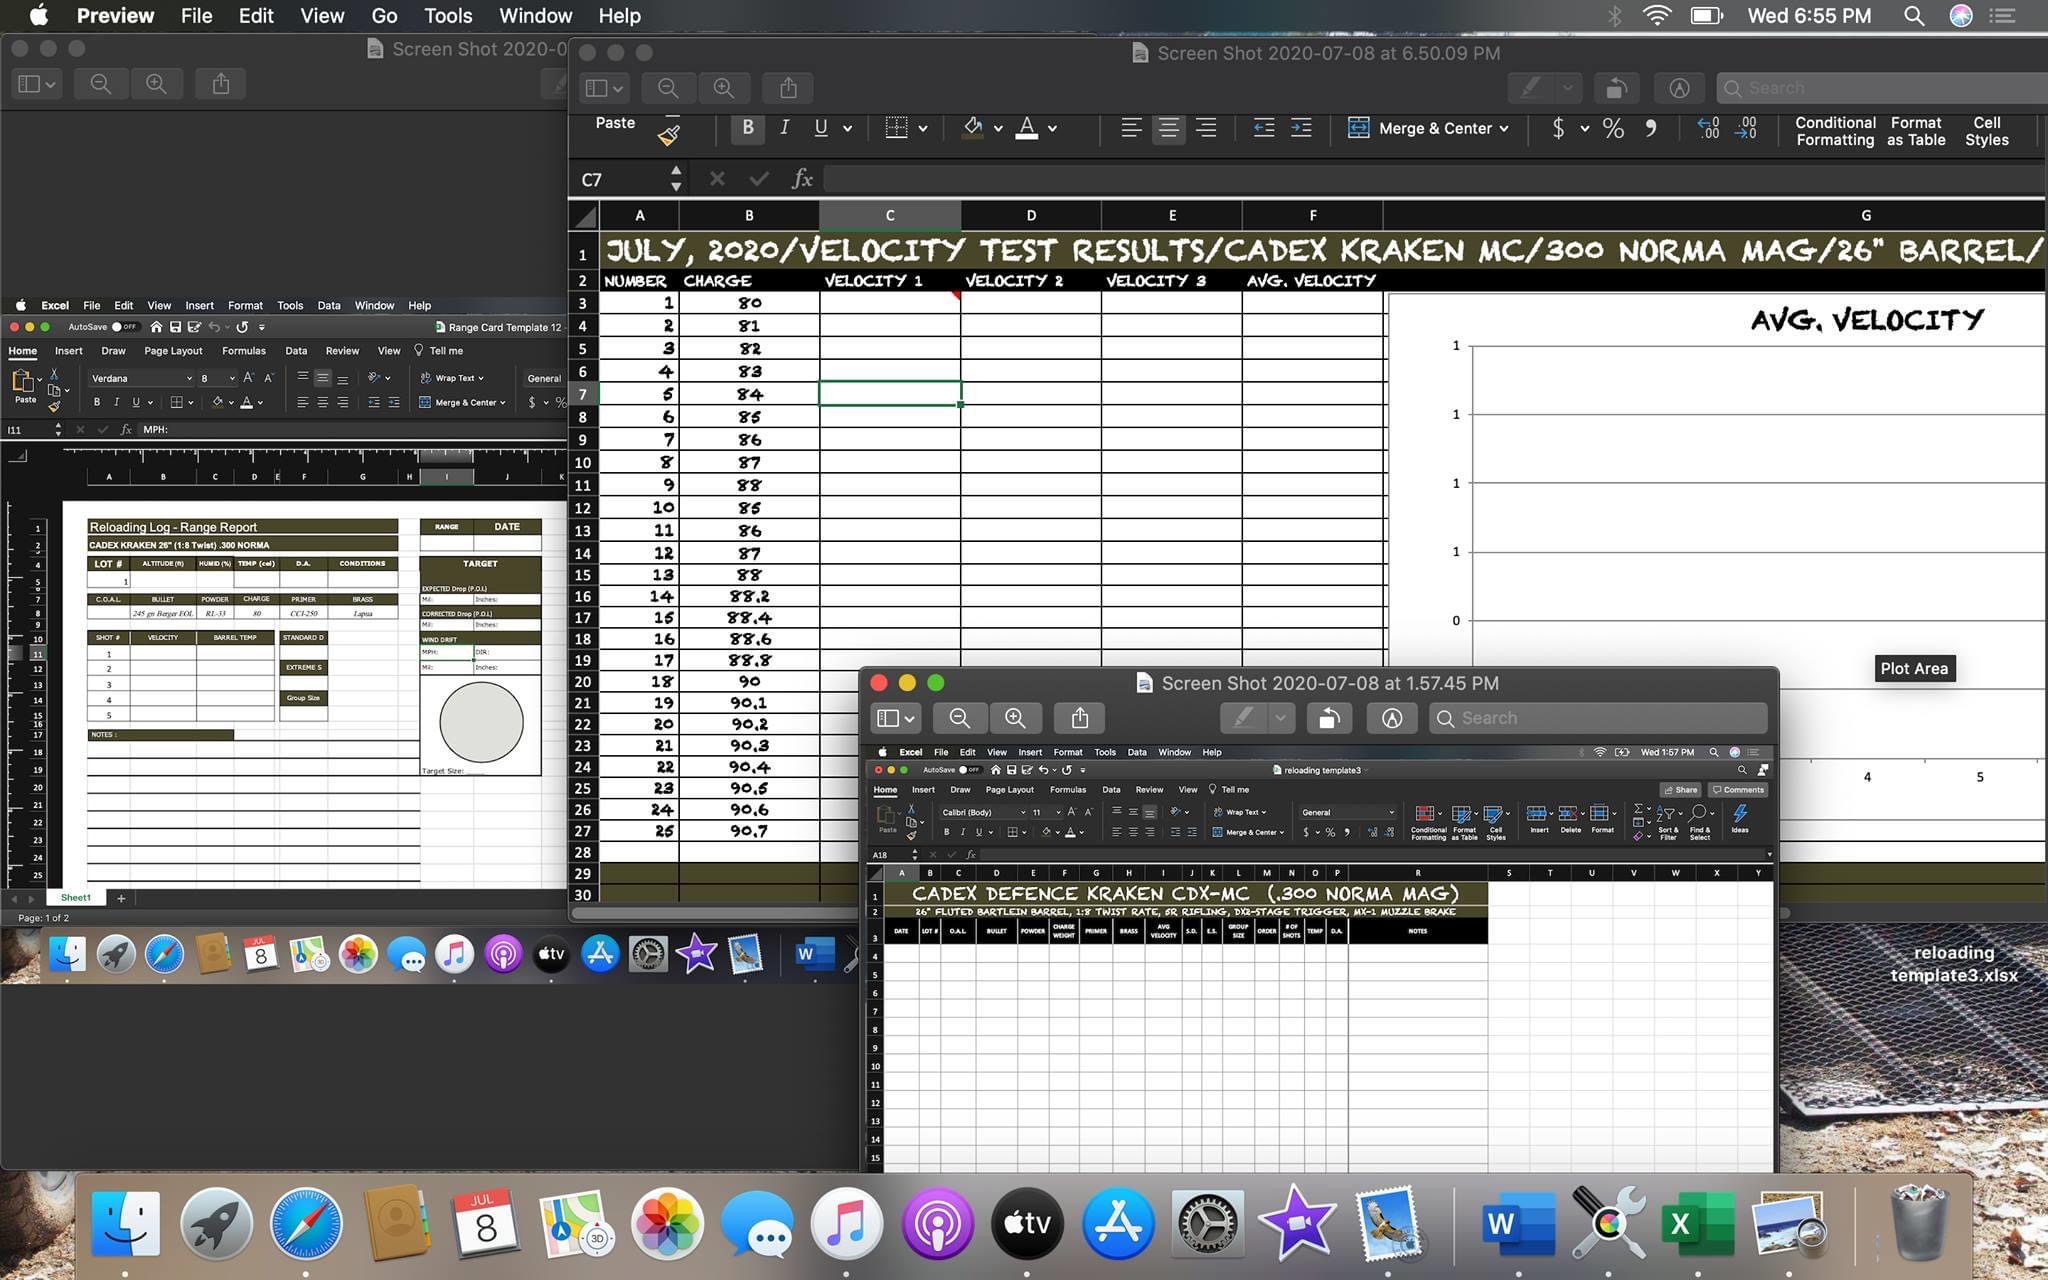Click Format as Table in 6.50.09 PM screenshot
Image resolution: width=2048 pixels, height=1280 pixels.
point(1916,131)
